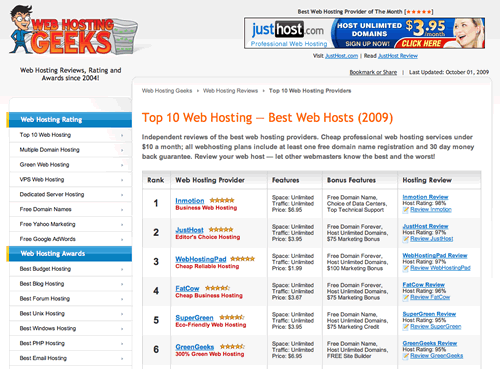
Task: Click the arrow beside VPS Web Hosting
Action: click(x=122, y=180)
